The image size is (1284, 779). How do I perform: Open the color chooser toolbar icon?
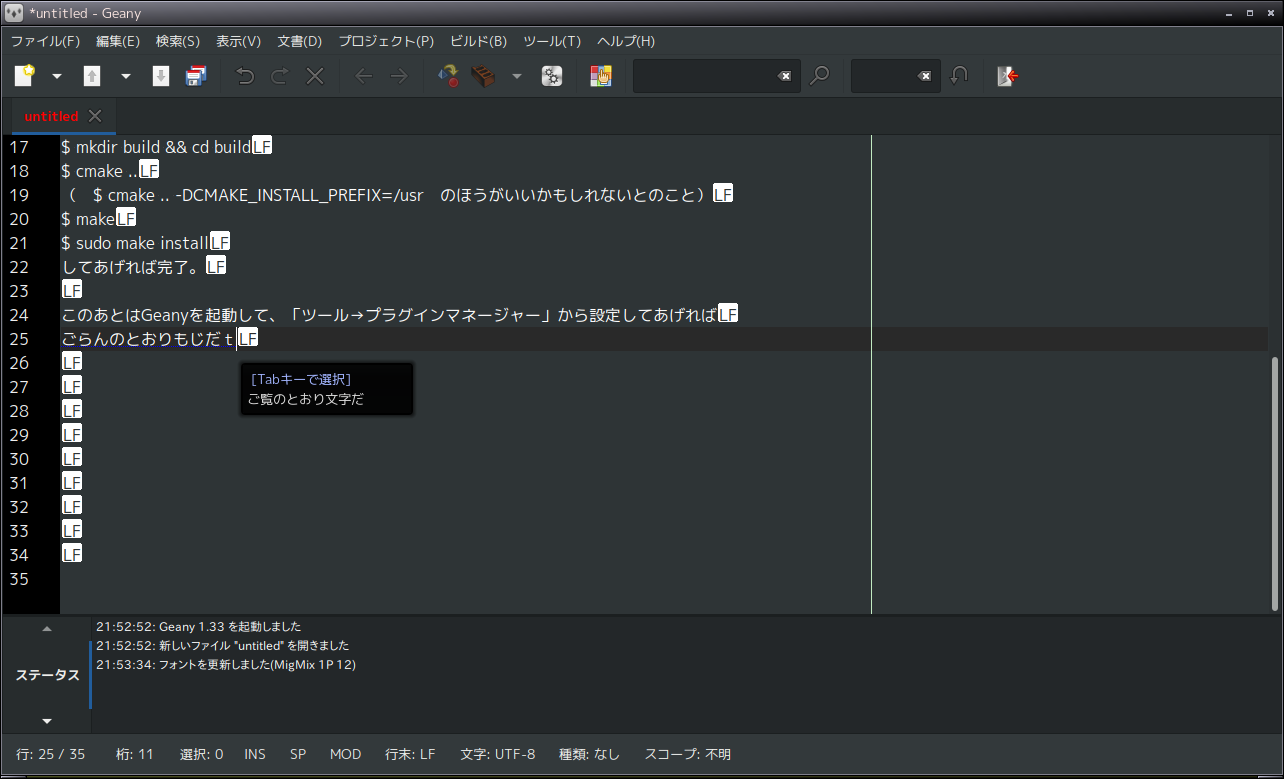click(600, 76)
